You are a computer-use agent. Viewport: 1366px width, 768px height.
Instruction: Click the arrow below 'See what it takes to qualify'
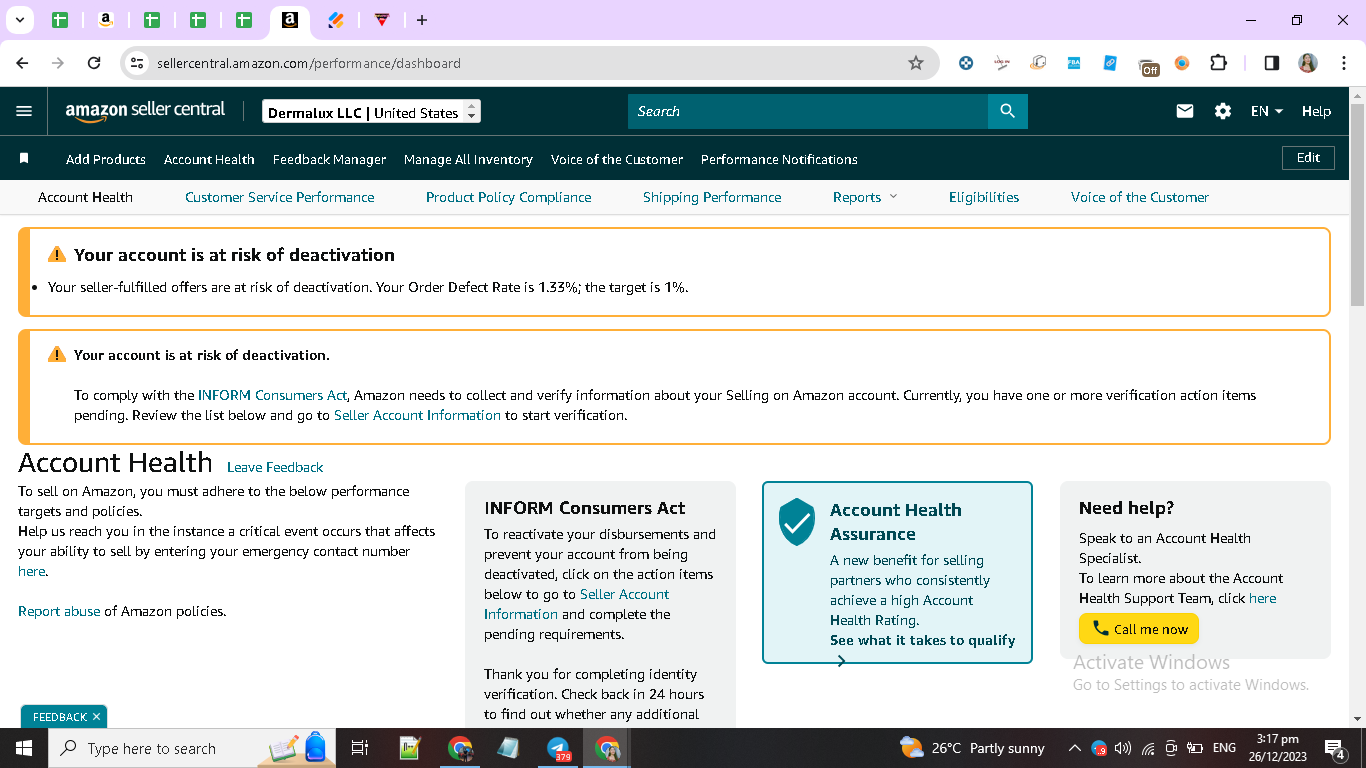click(841, 661)
